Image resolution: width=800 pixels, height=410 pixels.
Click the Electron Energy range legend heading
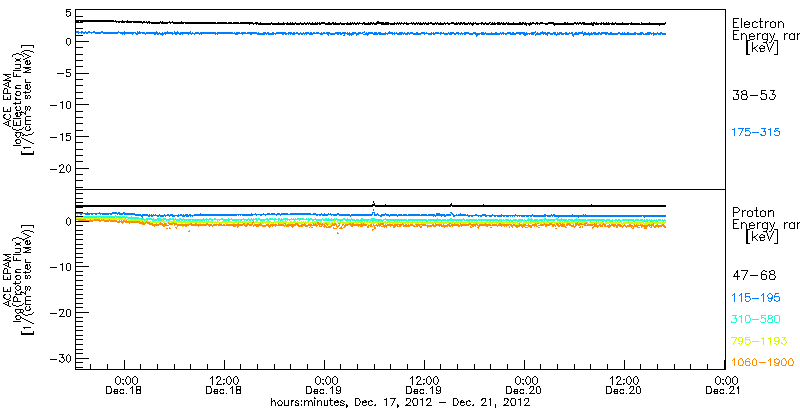point(766,36)
